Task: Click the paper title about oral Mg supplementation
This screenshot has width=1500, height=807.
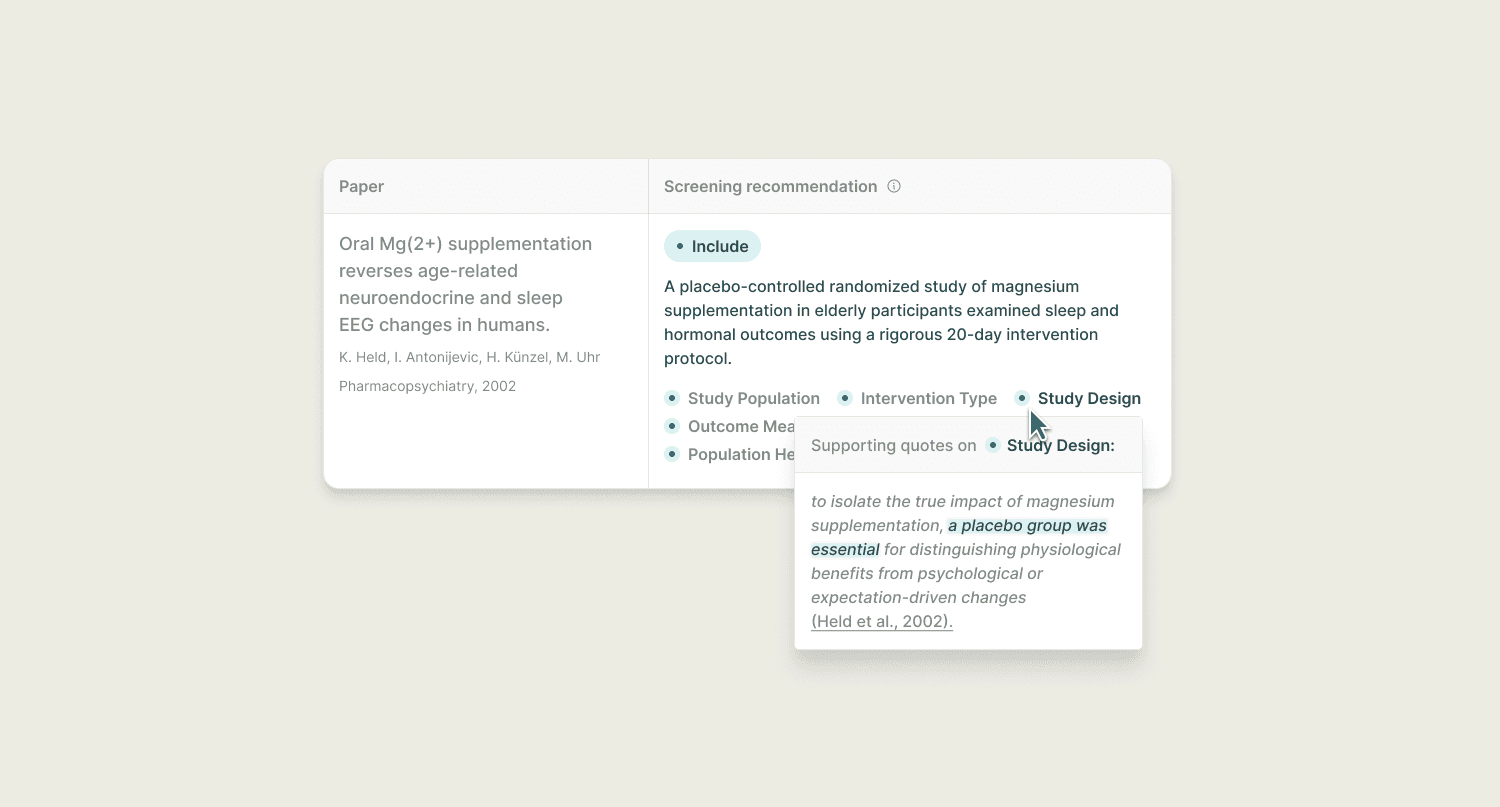Action: click(x=465, y=283)
